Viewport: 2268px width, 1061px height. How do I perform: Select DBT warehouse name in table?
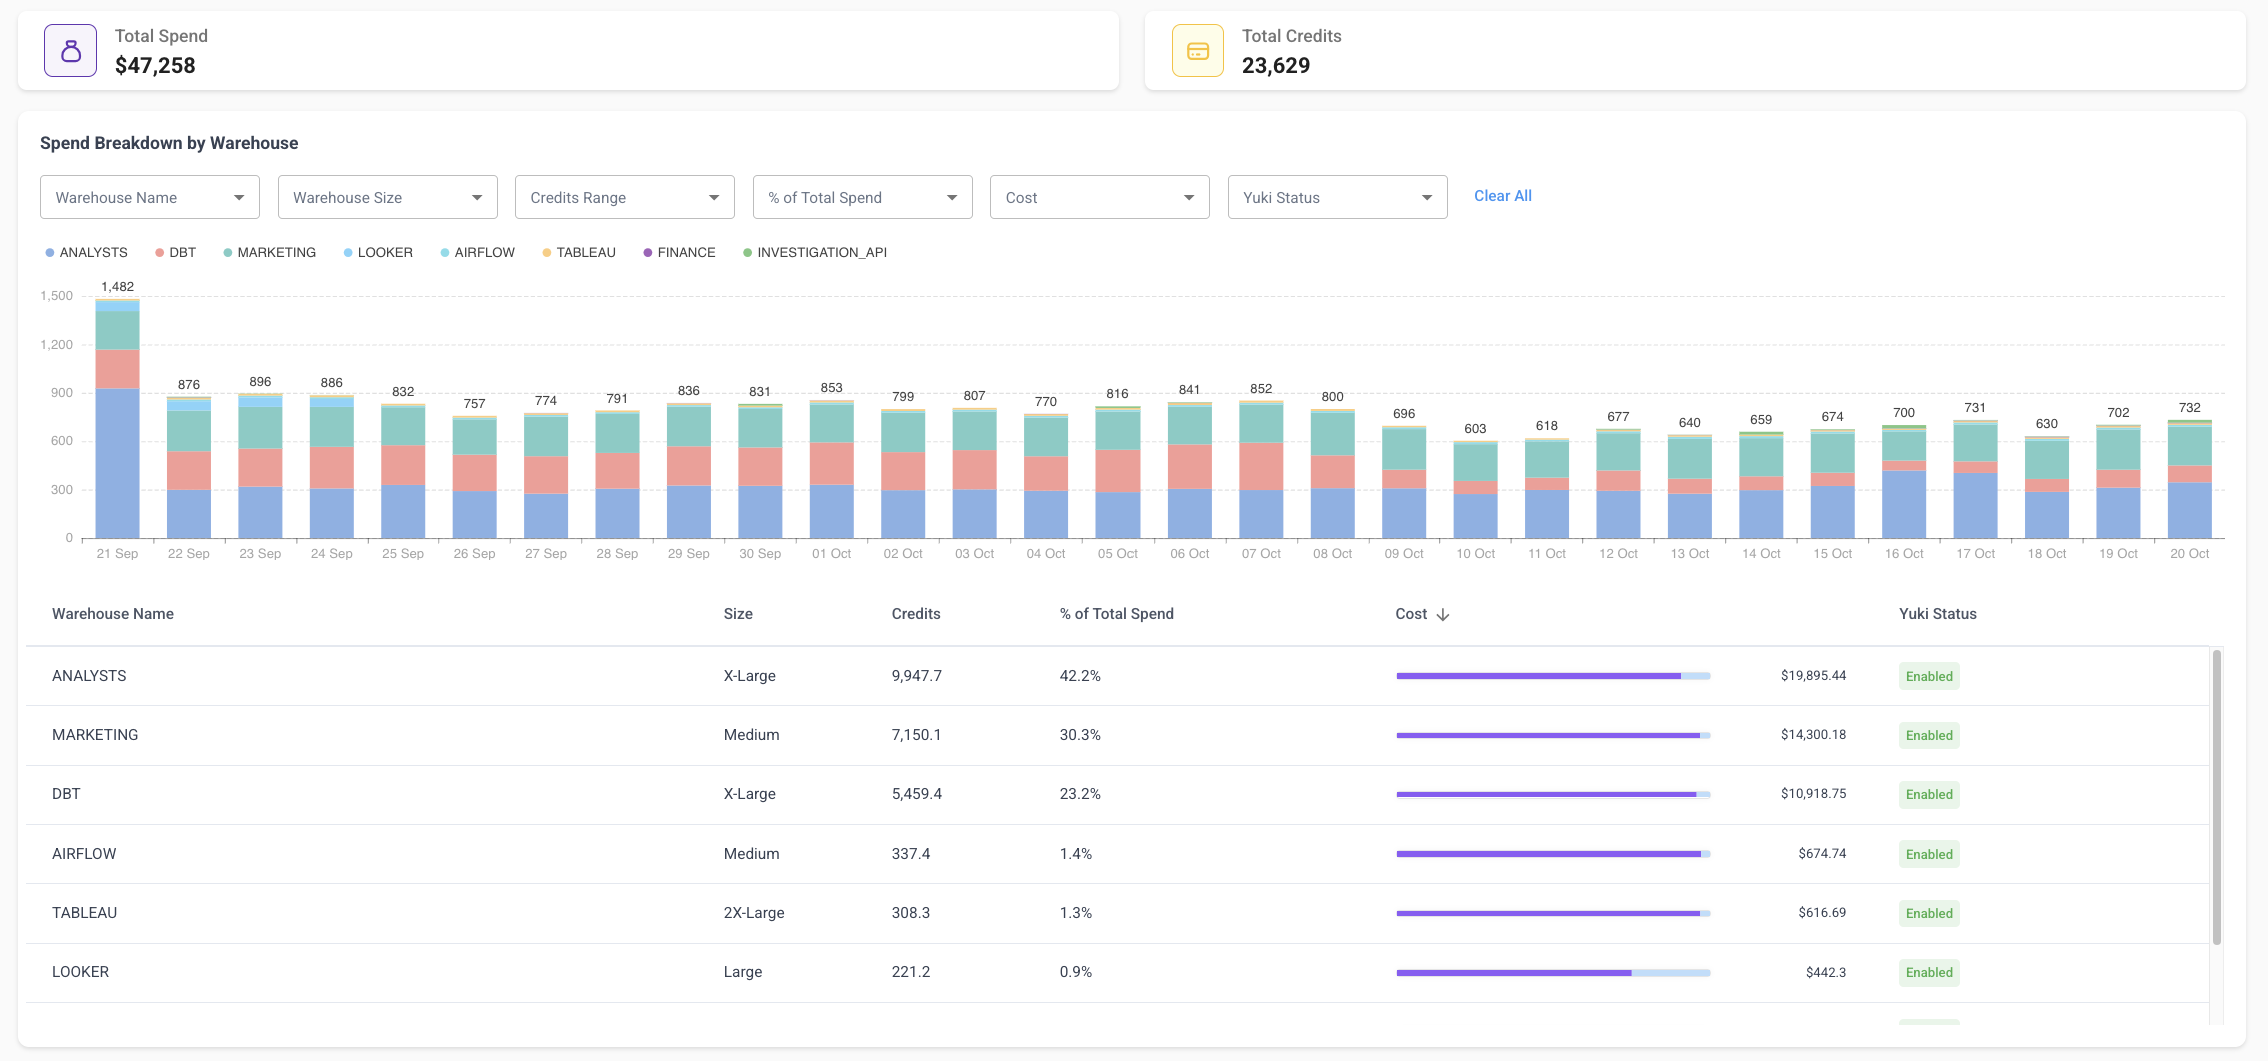coord(66,794)
